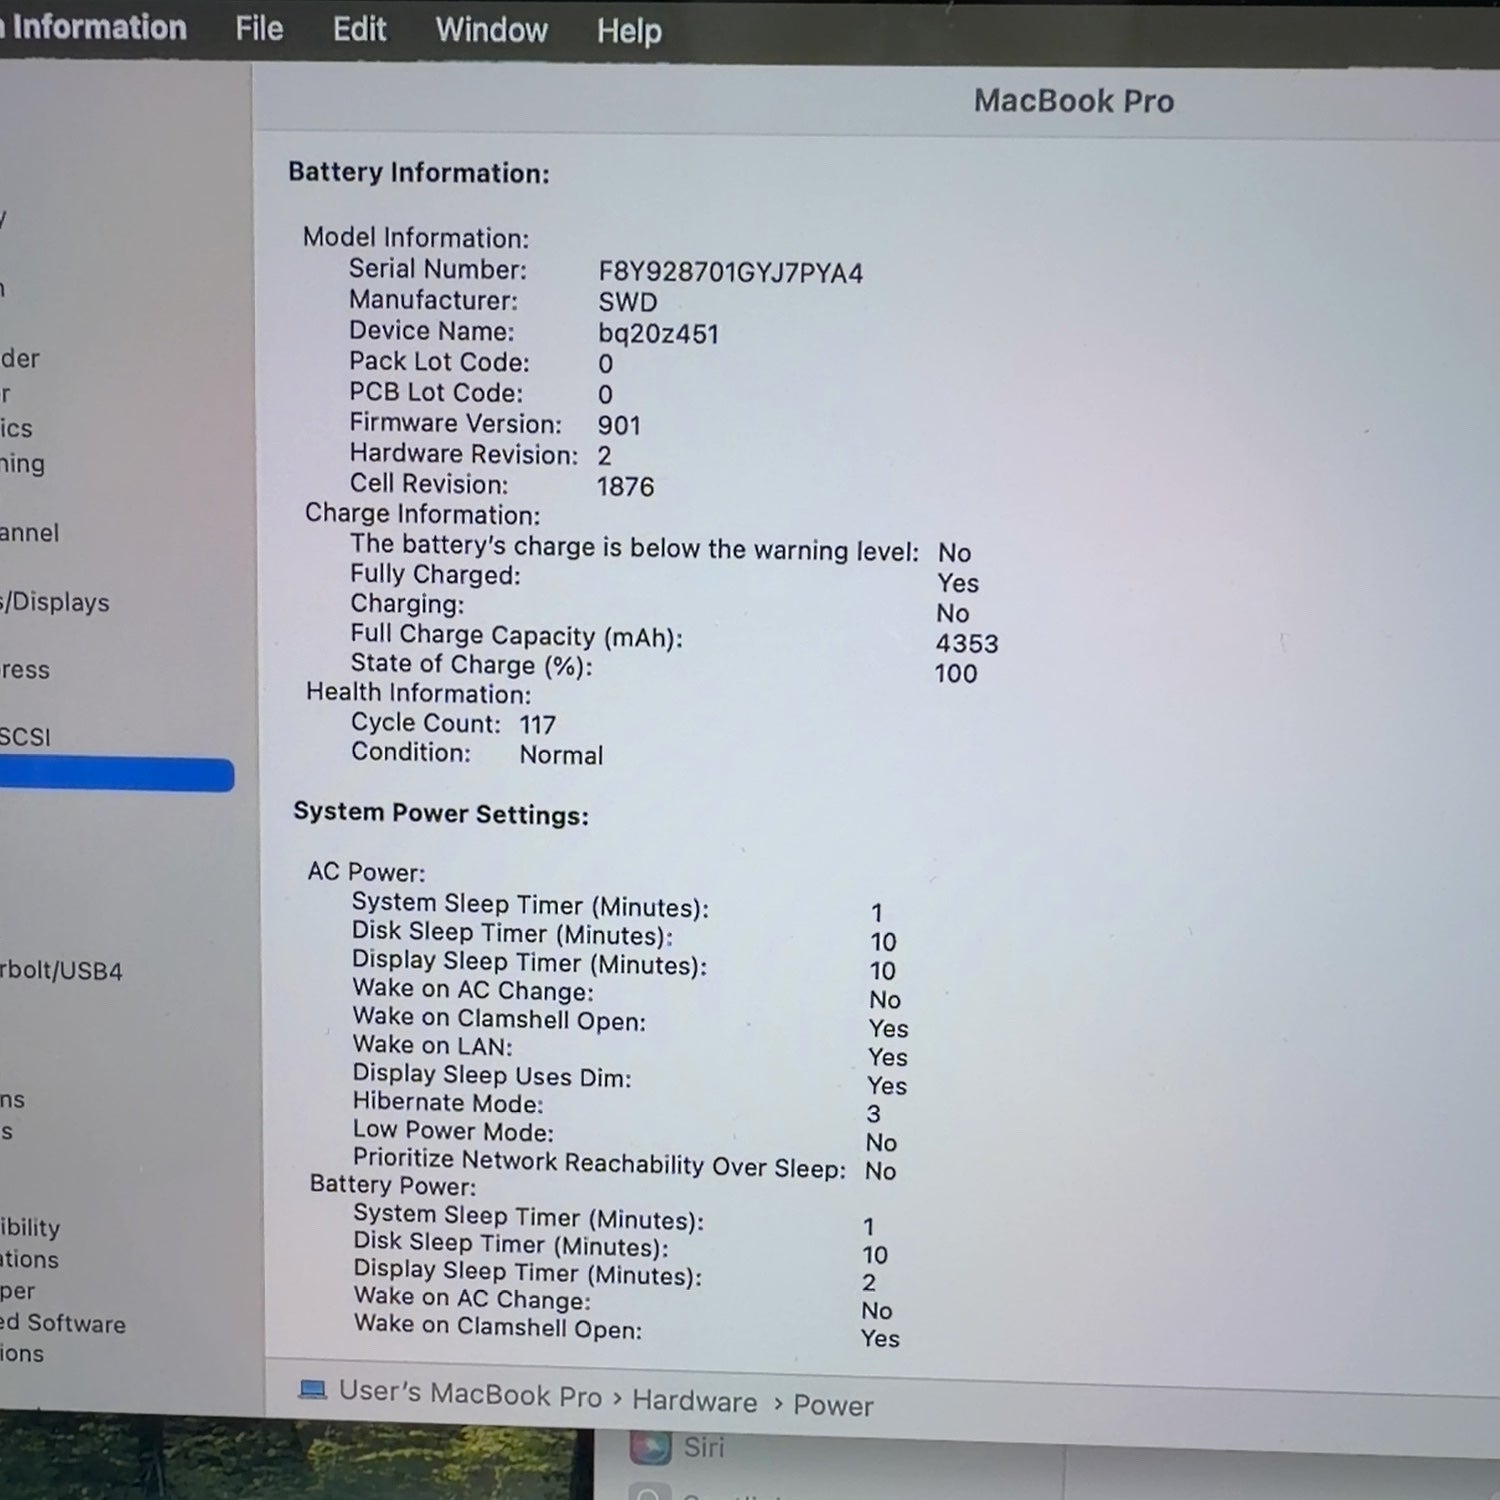The width and height of the screenshot is (1500, 1500).
Task: Select the Thunderbolt/USB4 sidebar item
Action: click(x=61, y=970)
